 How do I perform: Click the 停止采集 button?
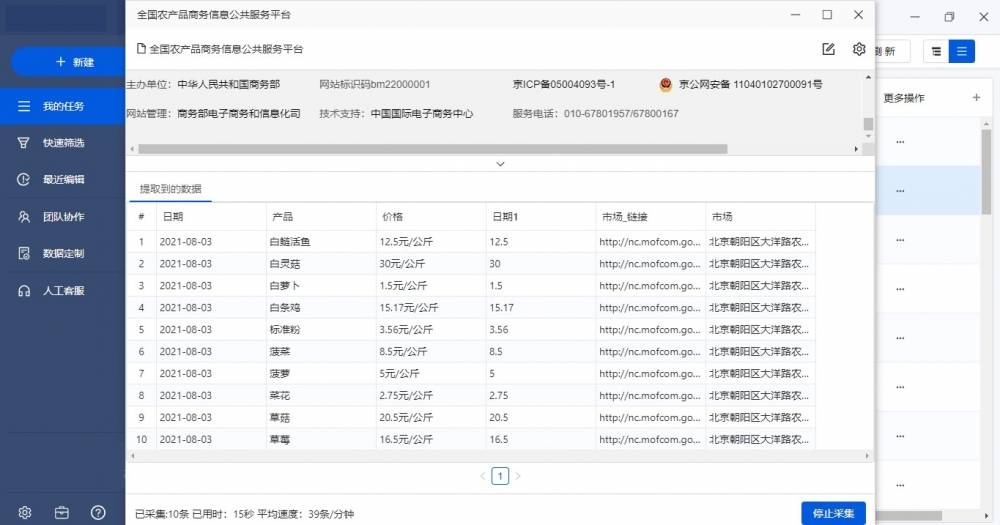(x=833, y=513)
